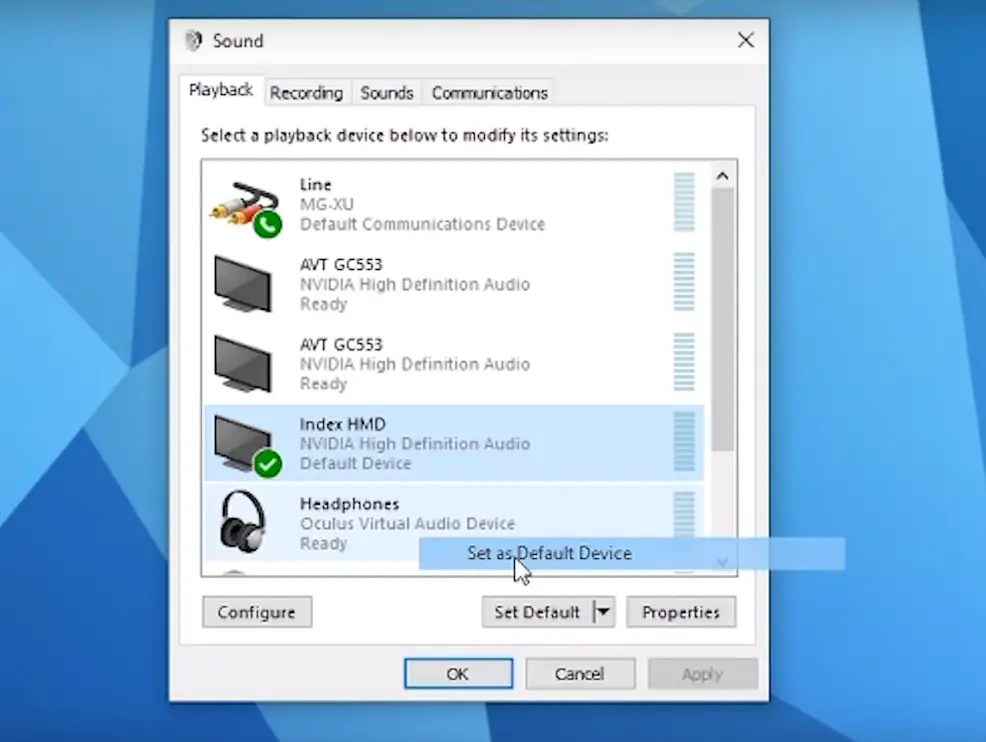The image size is (986, 742).
Task: Select the 'Index HMD' device name
Action: (x=343, y=424)
